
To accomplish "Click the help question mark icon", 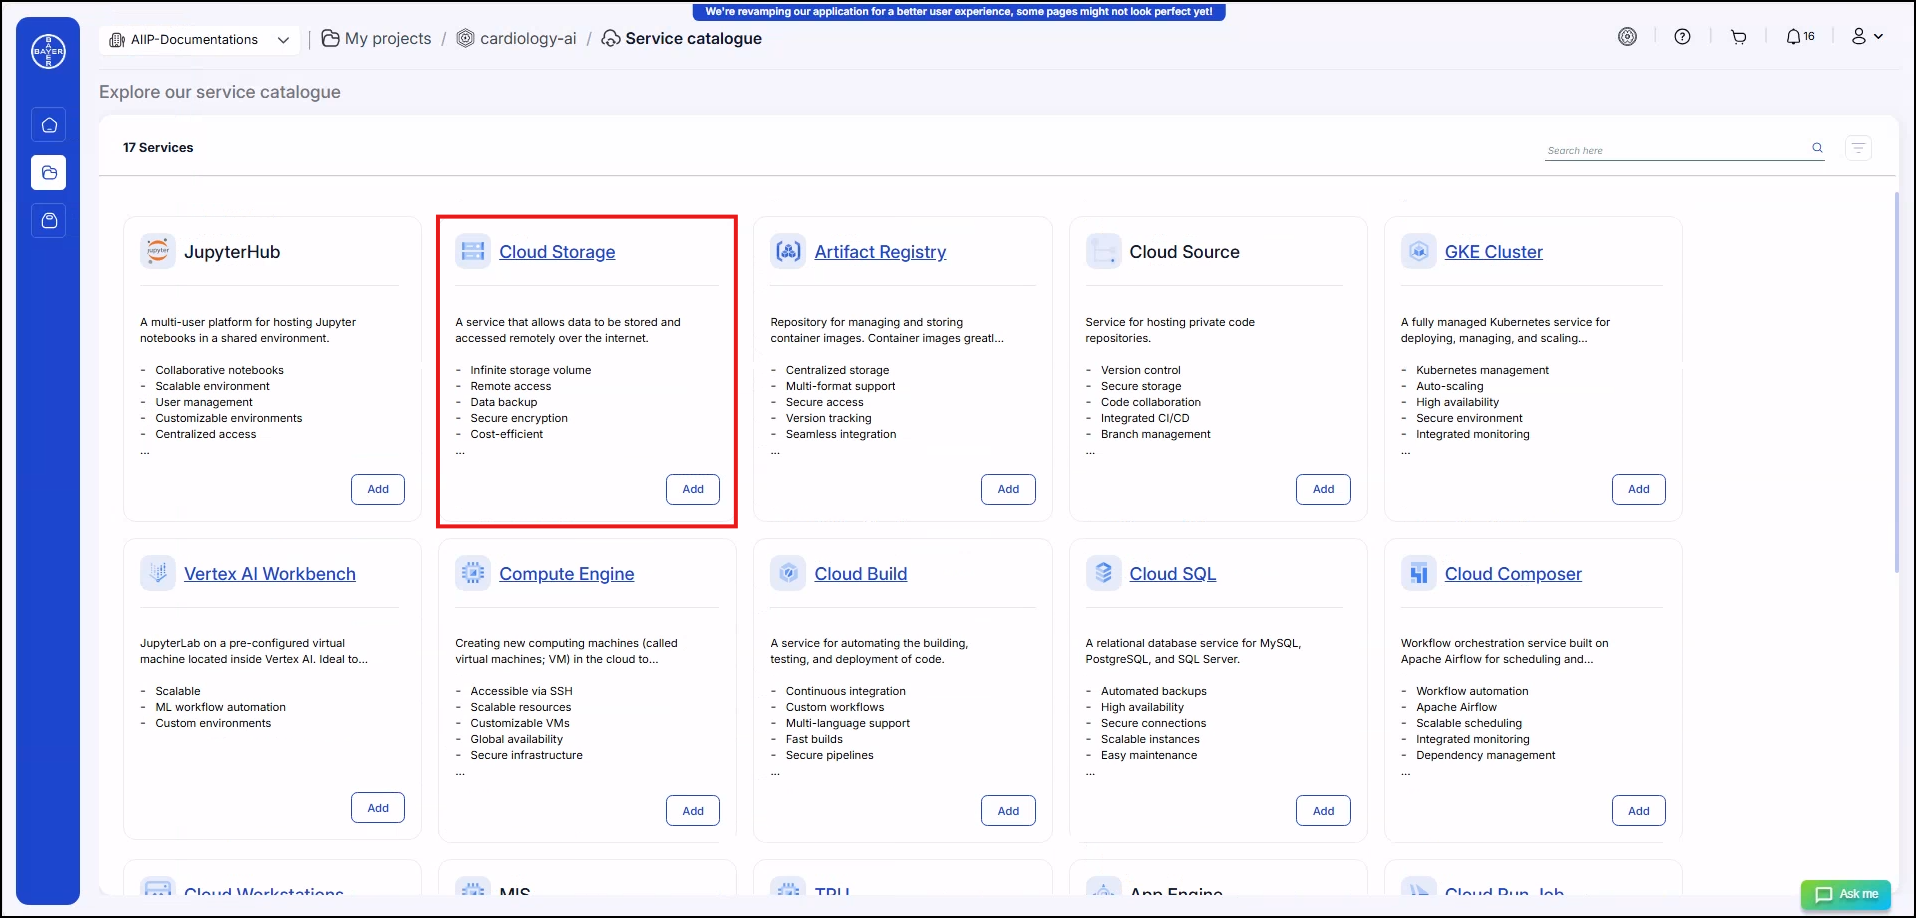I will (1683, 37).
